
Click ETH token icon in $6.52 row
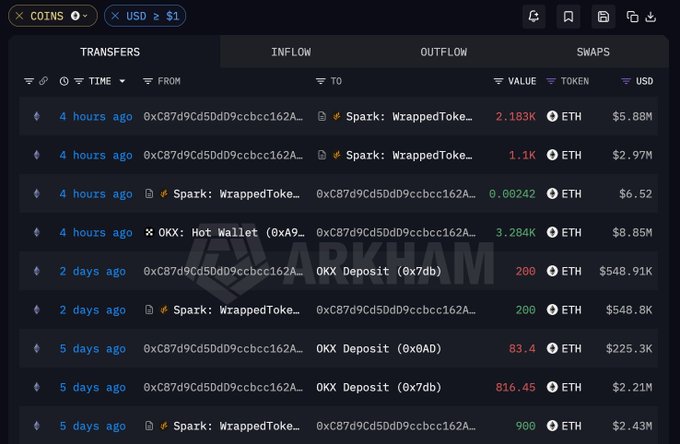(552, 193)
